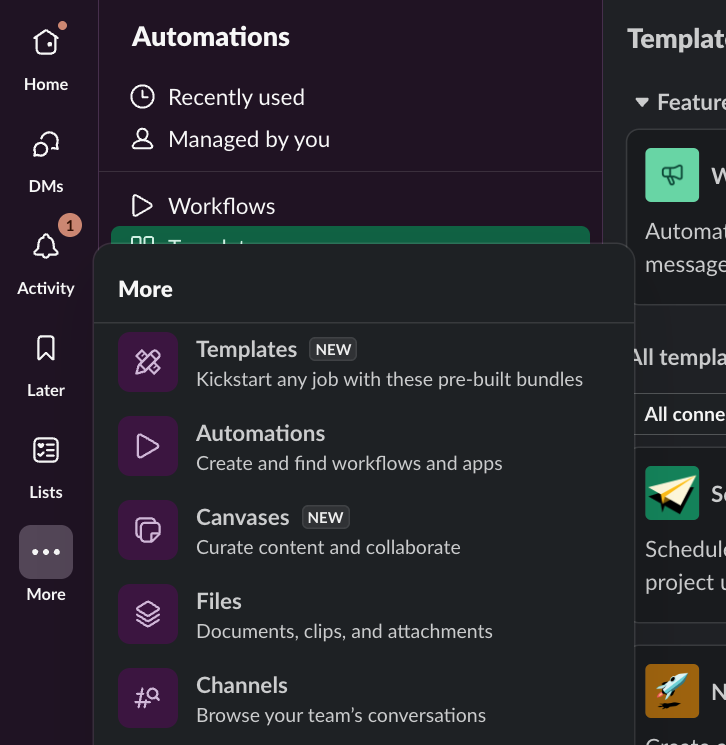This screenshot has width=726, height=745.
Task: Click the paper plane template icon
Action: click(672, 493)
